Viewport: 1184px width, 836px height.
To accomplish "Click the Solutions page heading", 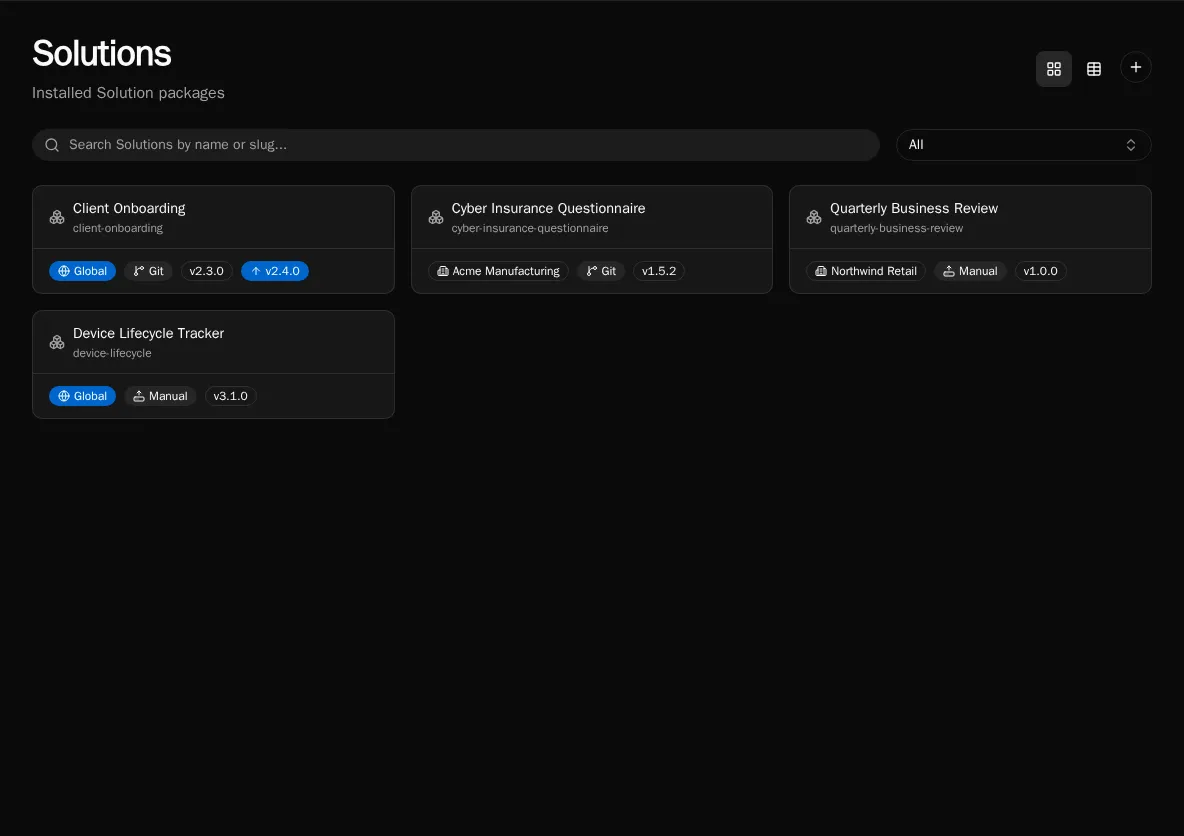I will pos(102,54).
